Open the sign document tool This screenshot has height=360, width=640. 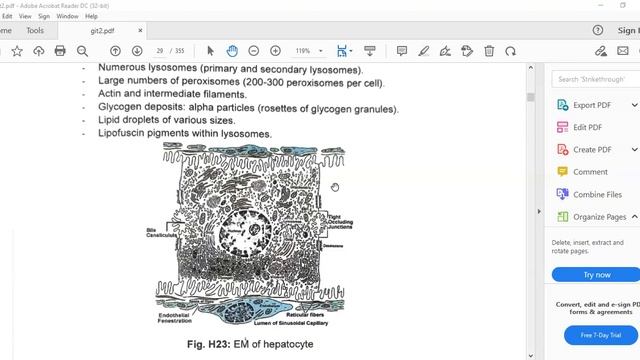tap(445, 51)
